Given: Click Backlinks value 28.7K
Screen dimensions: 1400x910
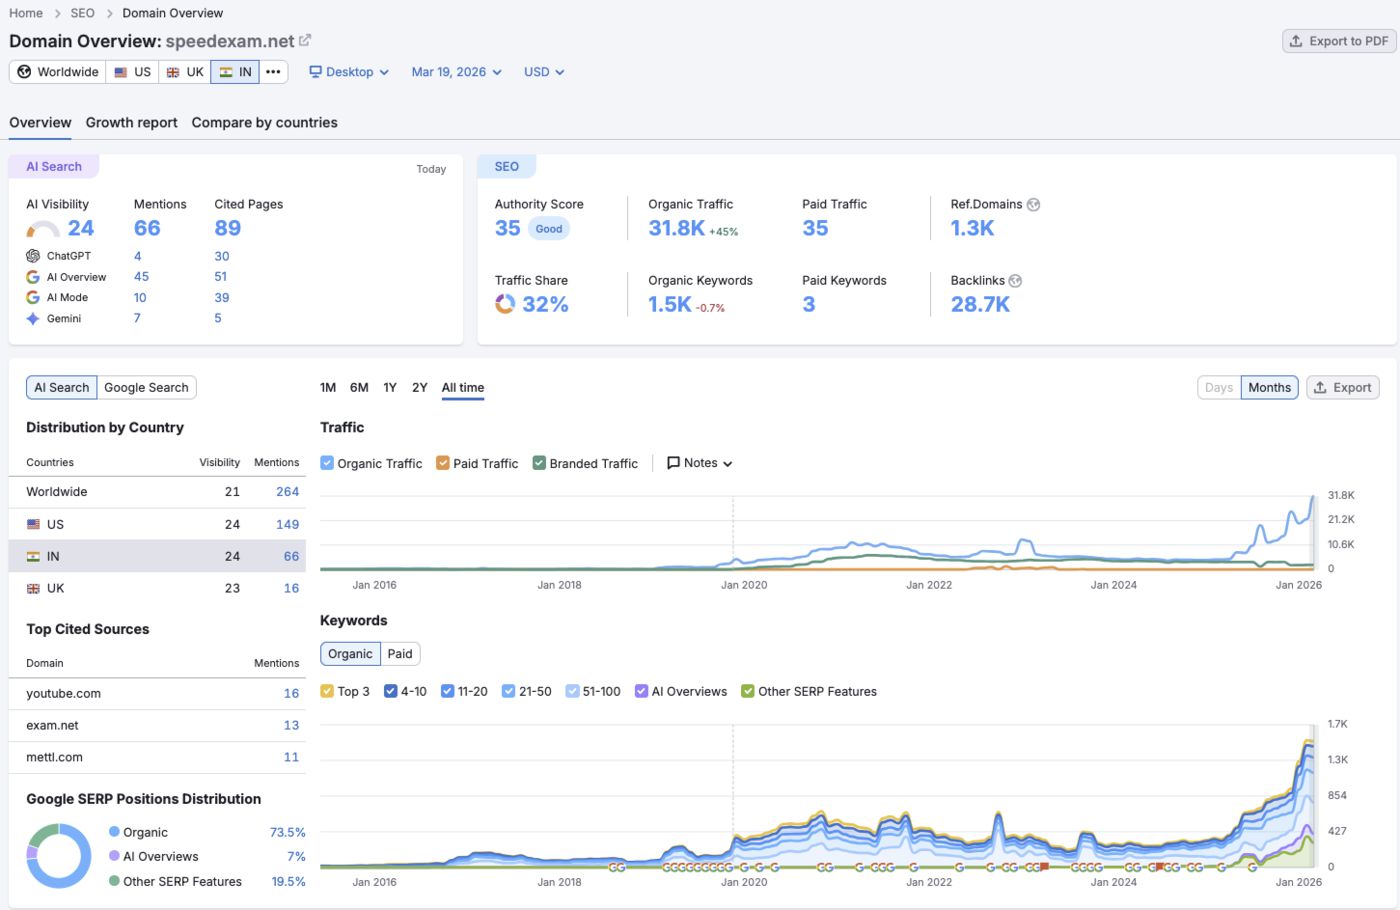Looking at the screenshot, I should 980,304.
